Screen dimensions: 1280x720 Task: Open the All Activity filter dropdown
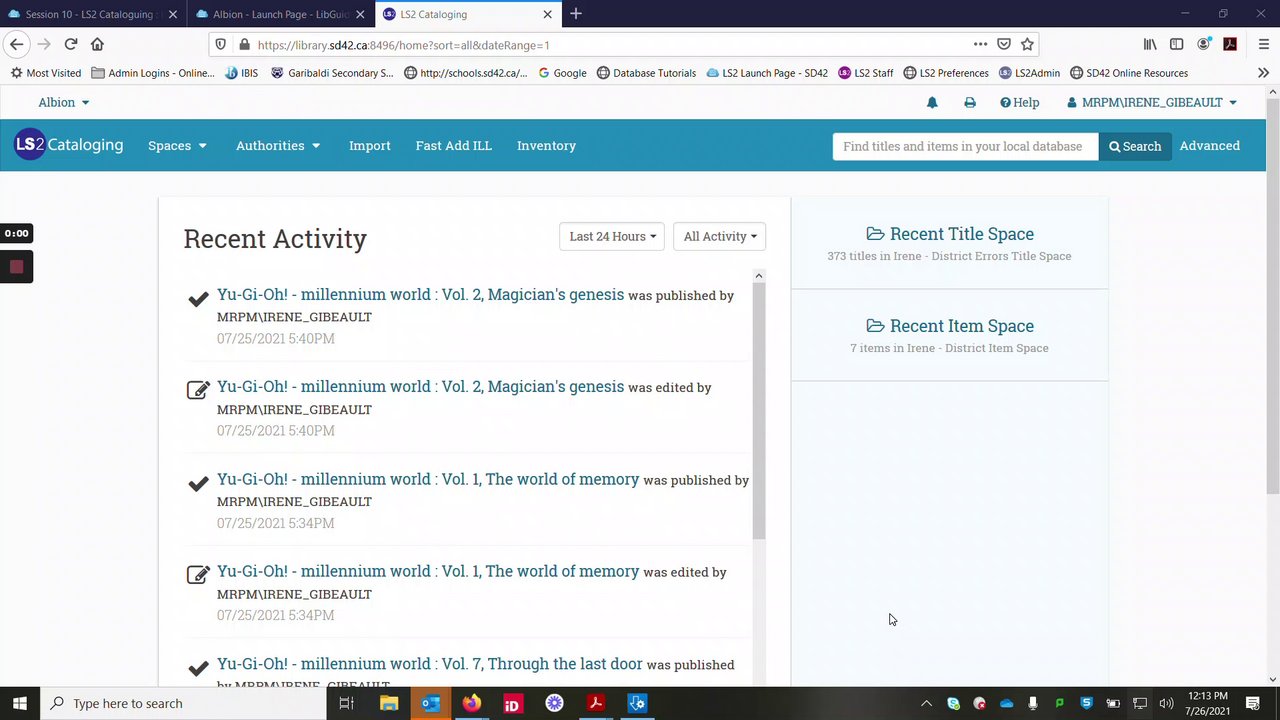point(719,237)
